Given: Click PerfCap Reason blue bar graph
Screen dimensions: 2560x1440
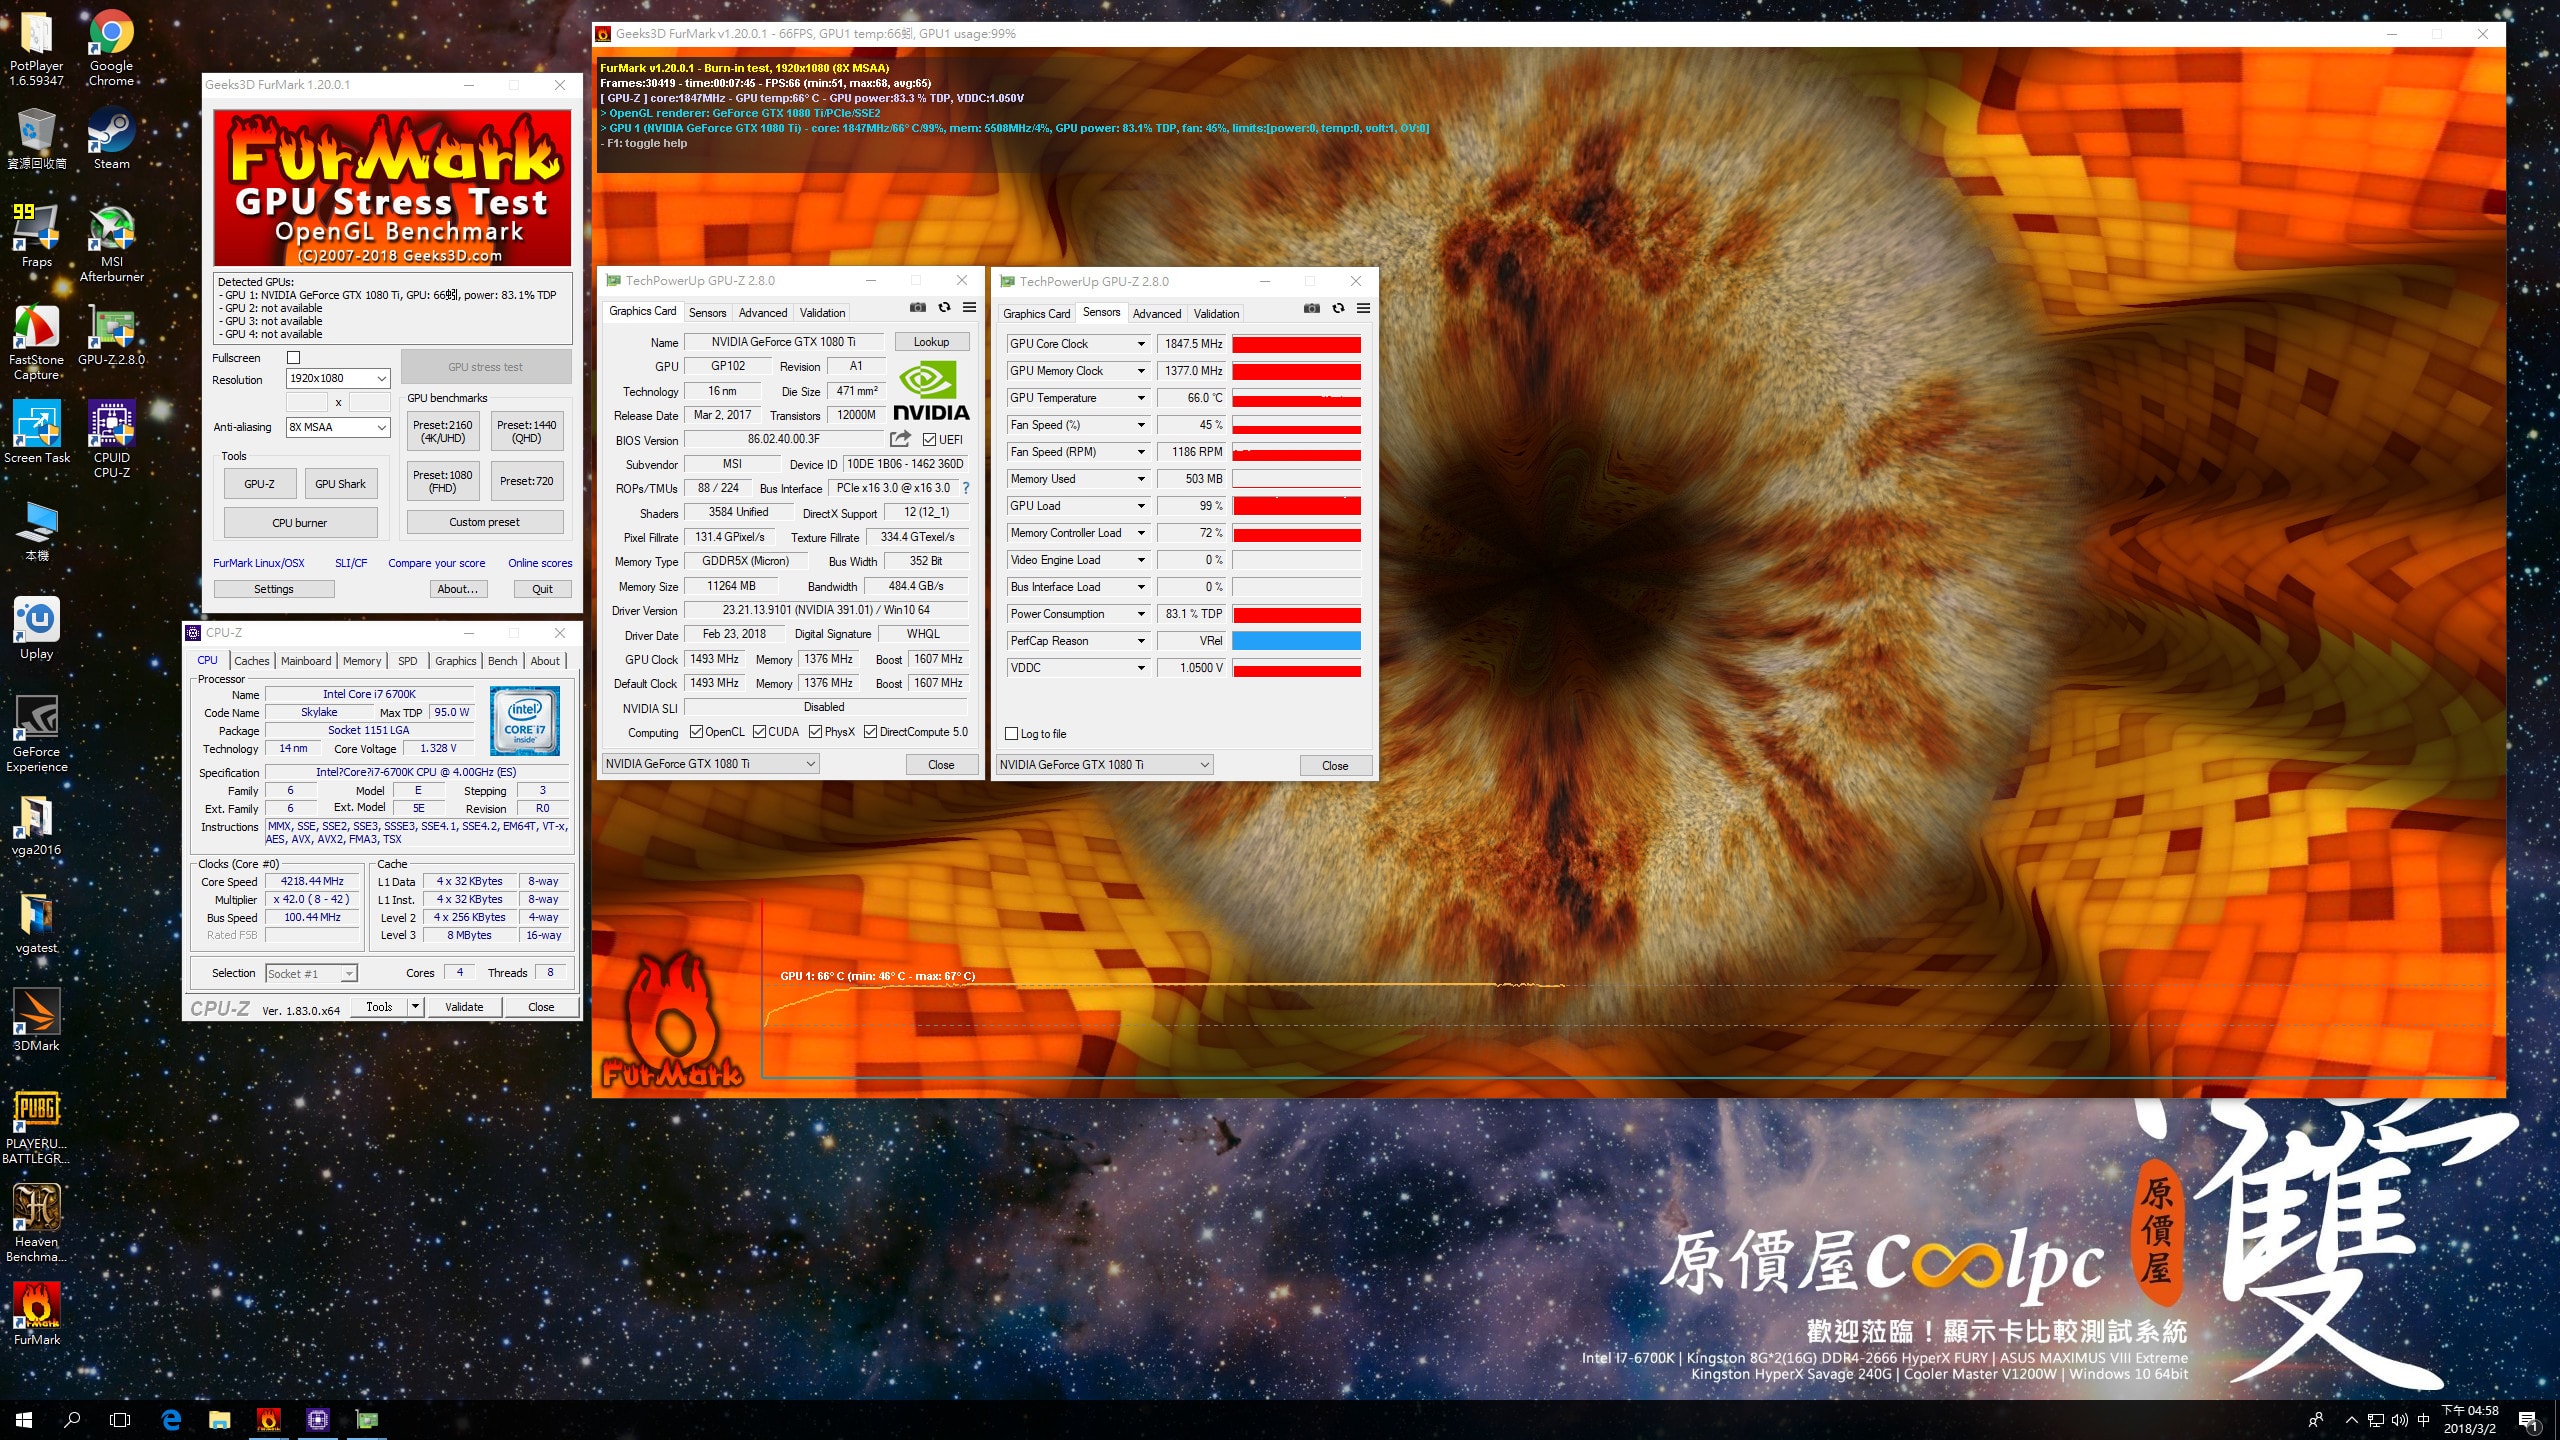Looking at the screenshot, I should coord(1296,641).
